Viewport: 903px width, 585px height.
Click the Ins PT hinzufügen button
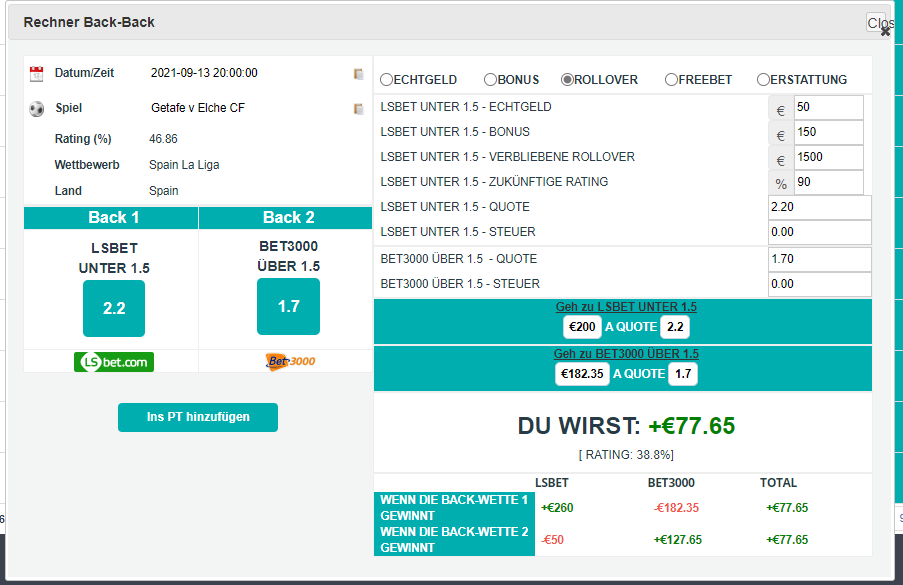pyautogui.click(x=198, y=417)
